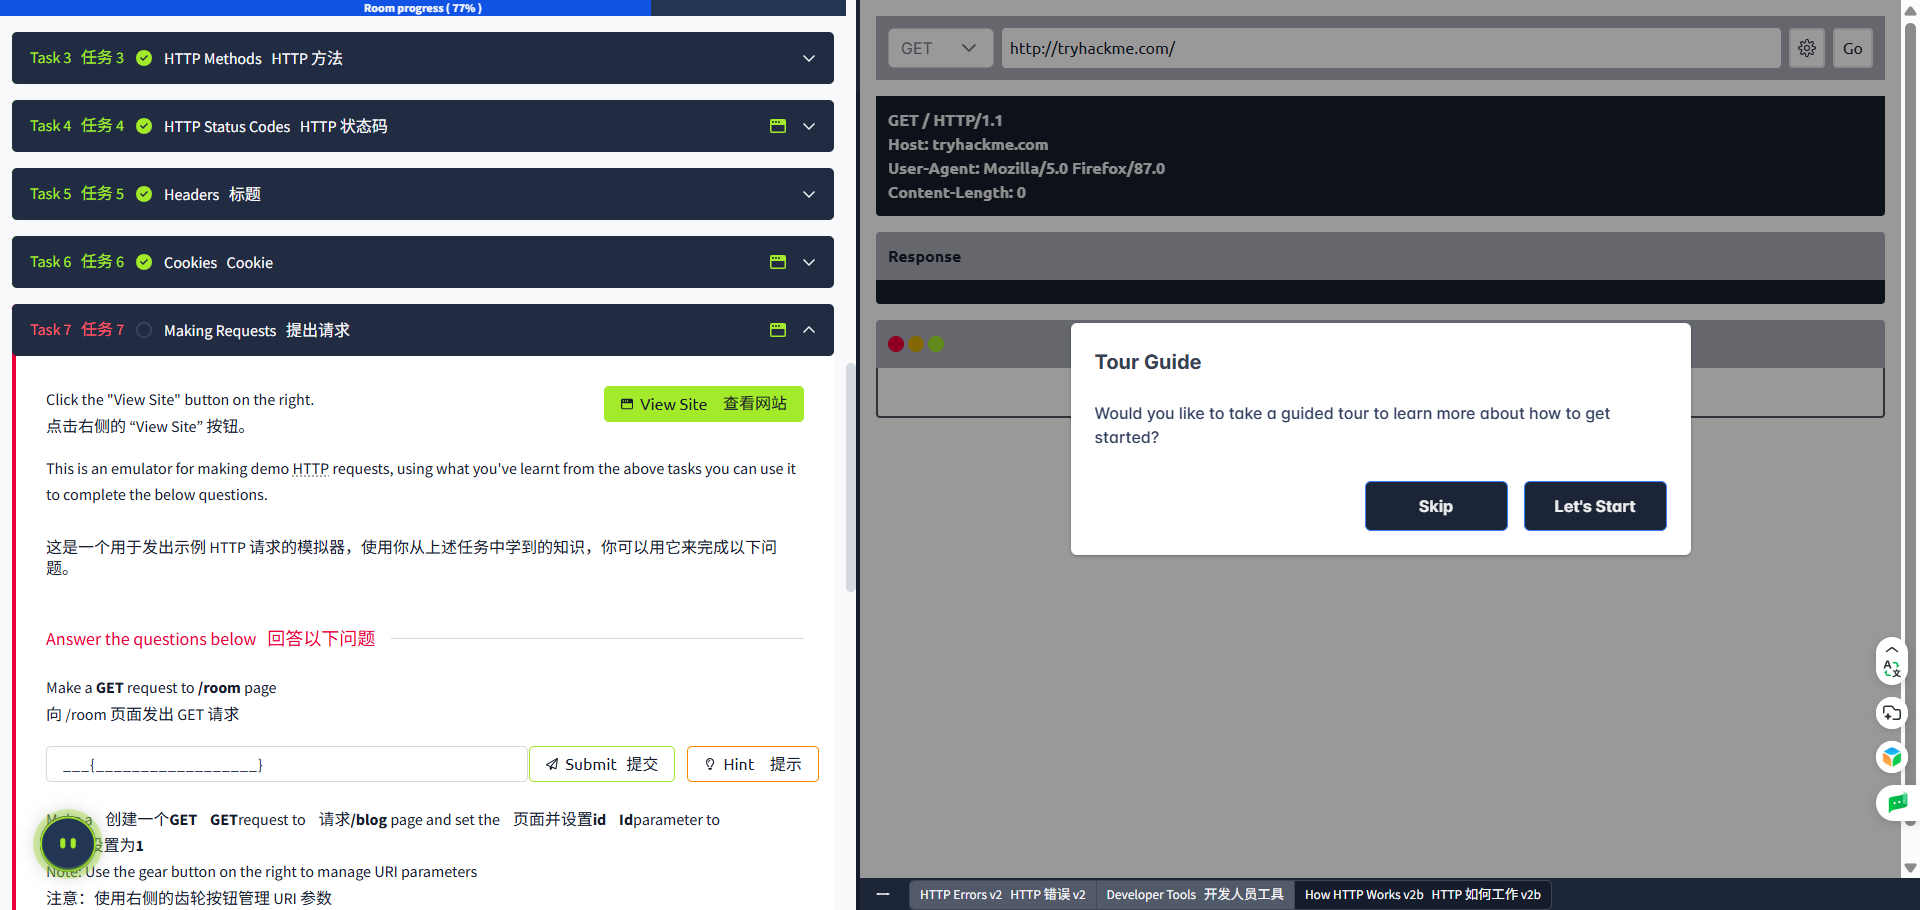Click the View Site button
This screenshot has width=1920, height=910.
(704, 404)
